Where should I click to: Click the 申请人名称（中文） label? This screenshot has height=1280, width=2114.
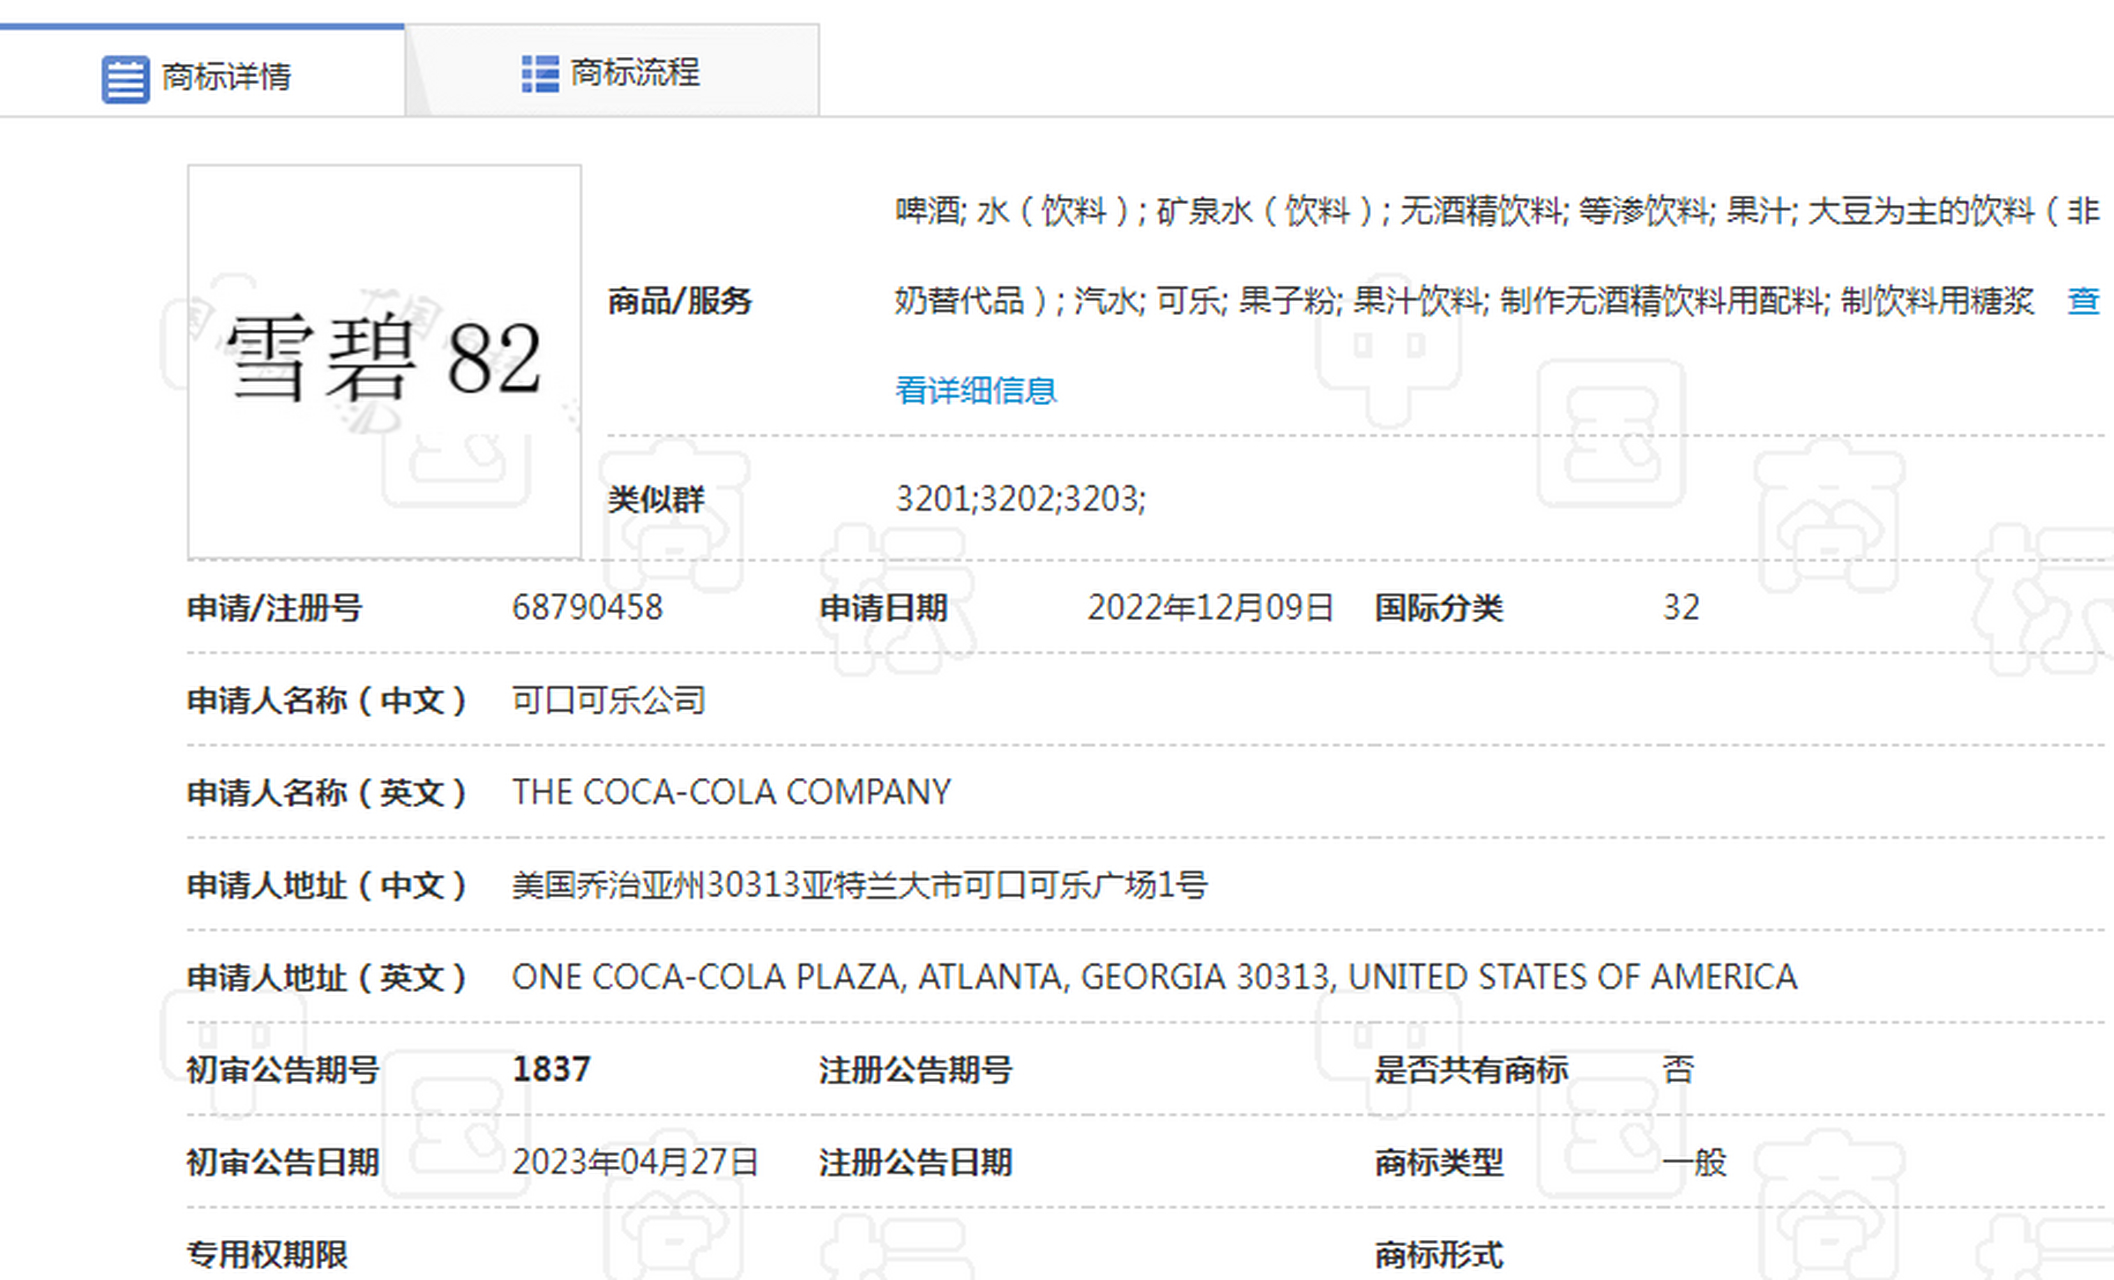coord(327,700)
